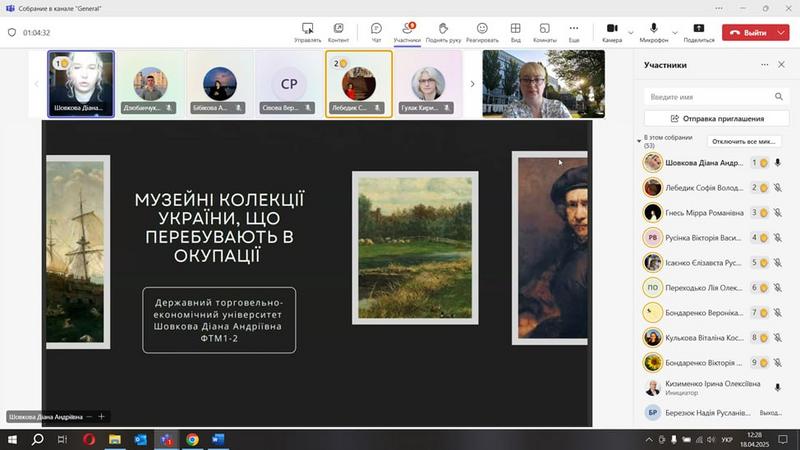Open Windows taskbar search

pyautogui.click(x=37, y=439)
